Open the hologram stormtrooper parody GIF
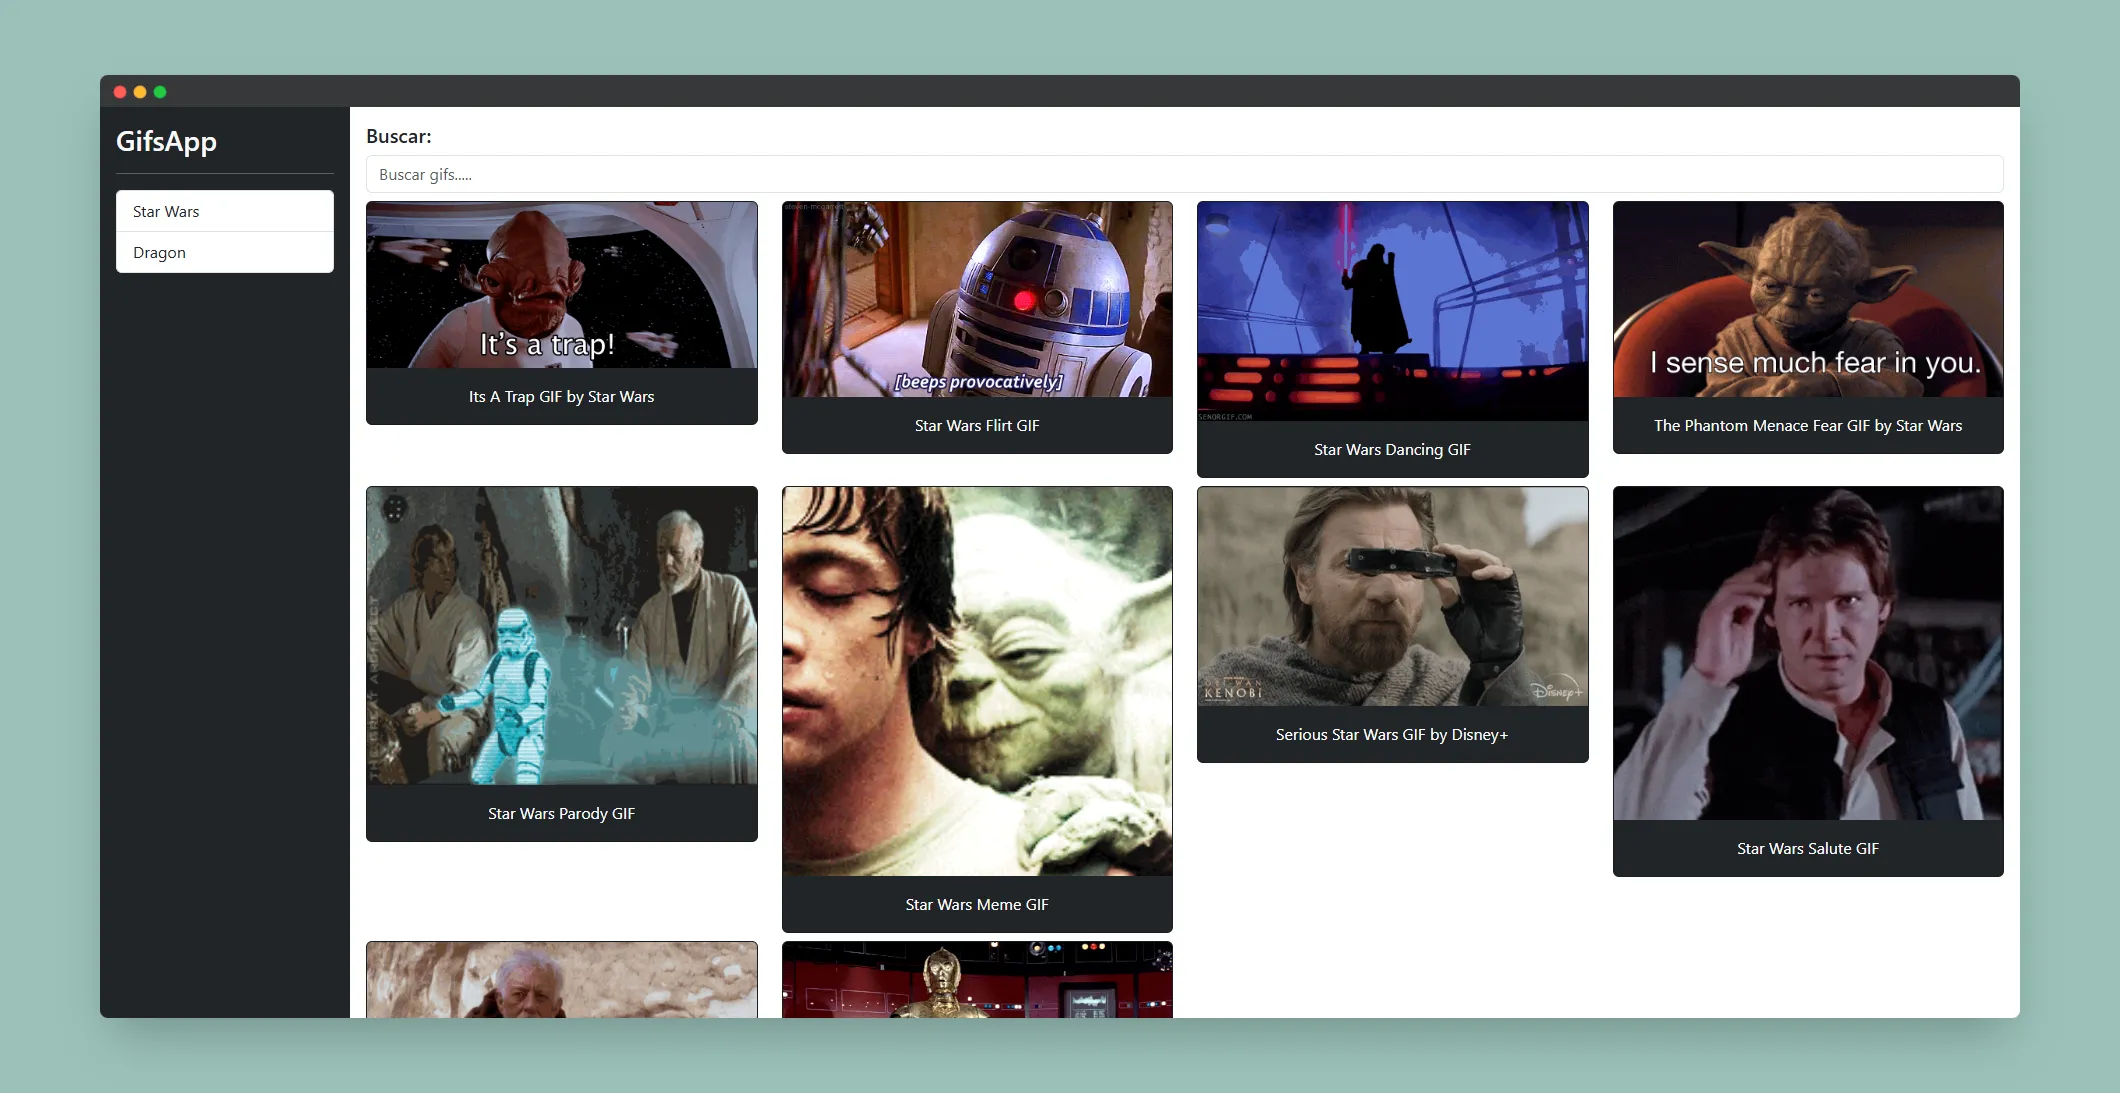2120x1093 pixels. [x=561, y=635]
